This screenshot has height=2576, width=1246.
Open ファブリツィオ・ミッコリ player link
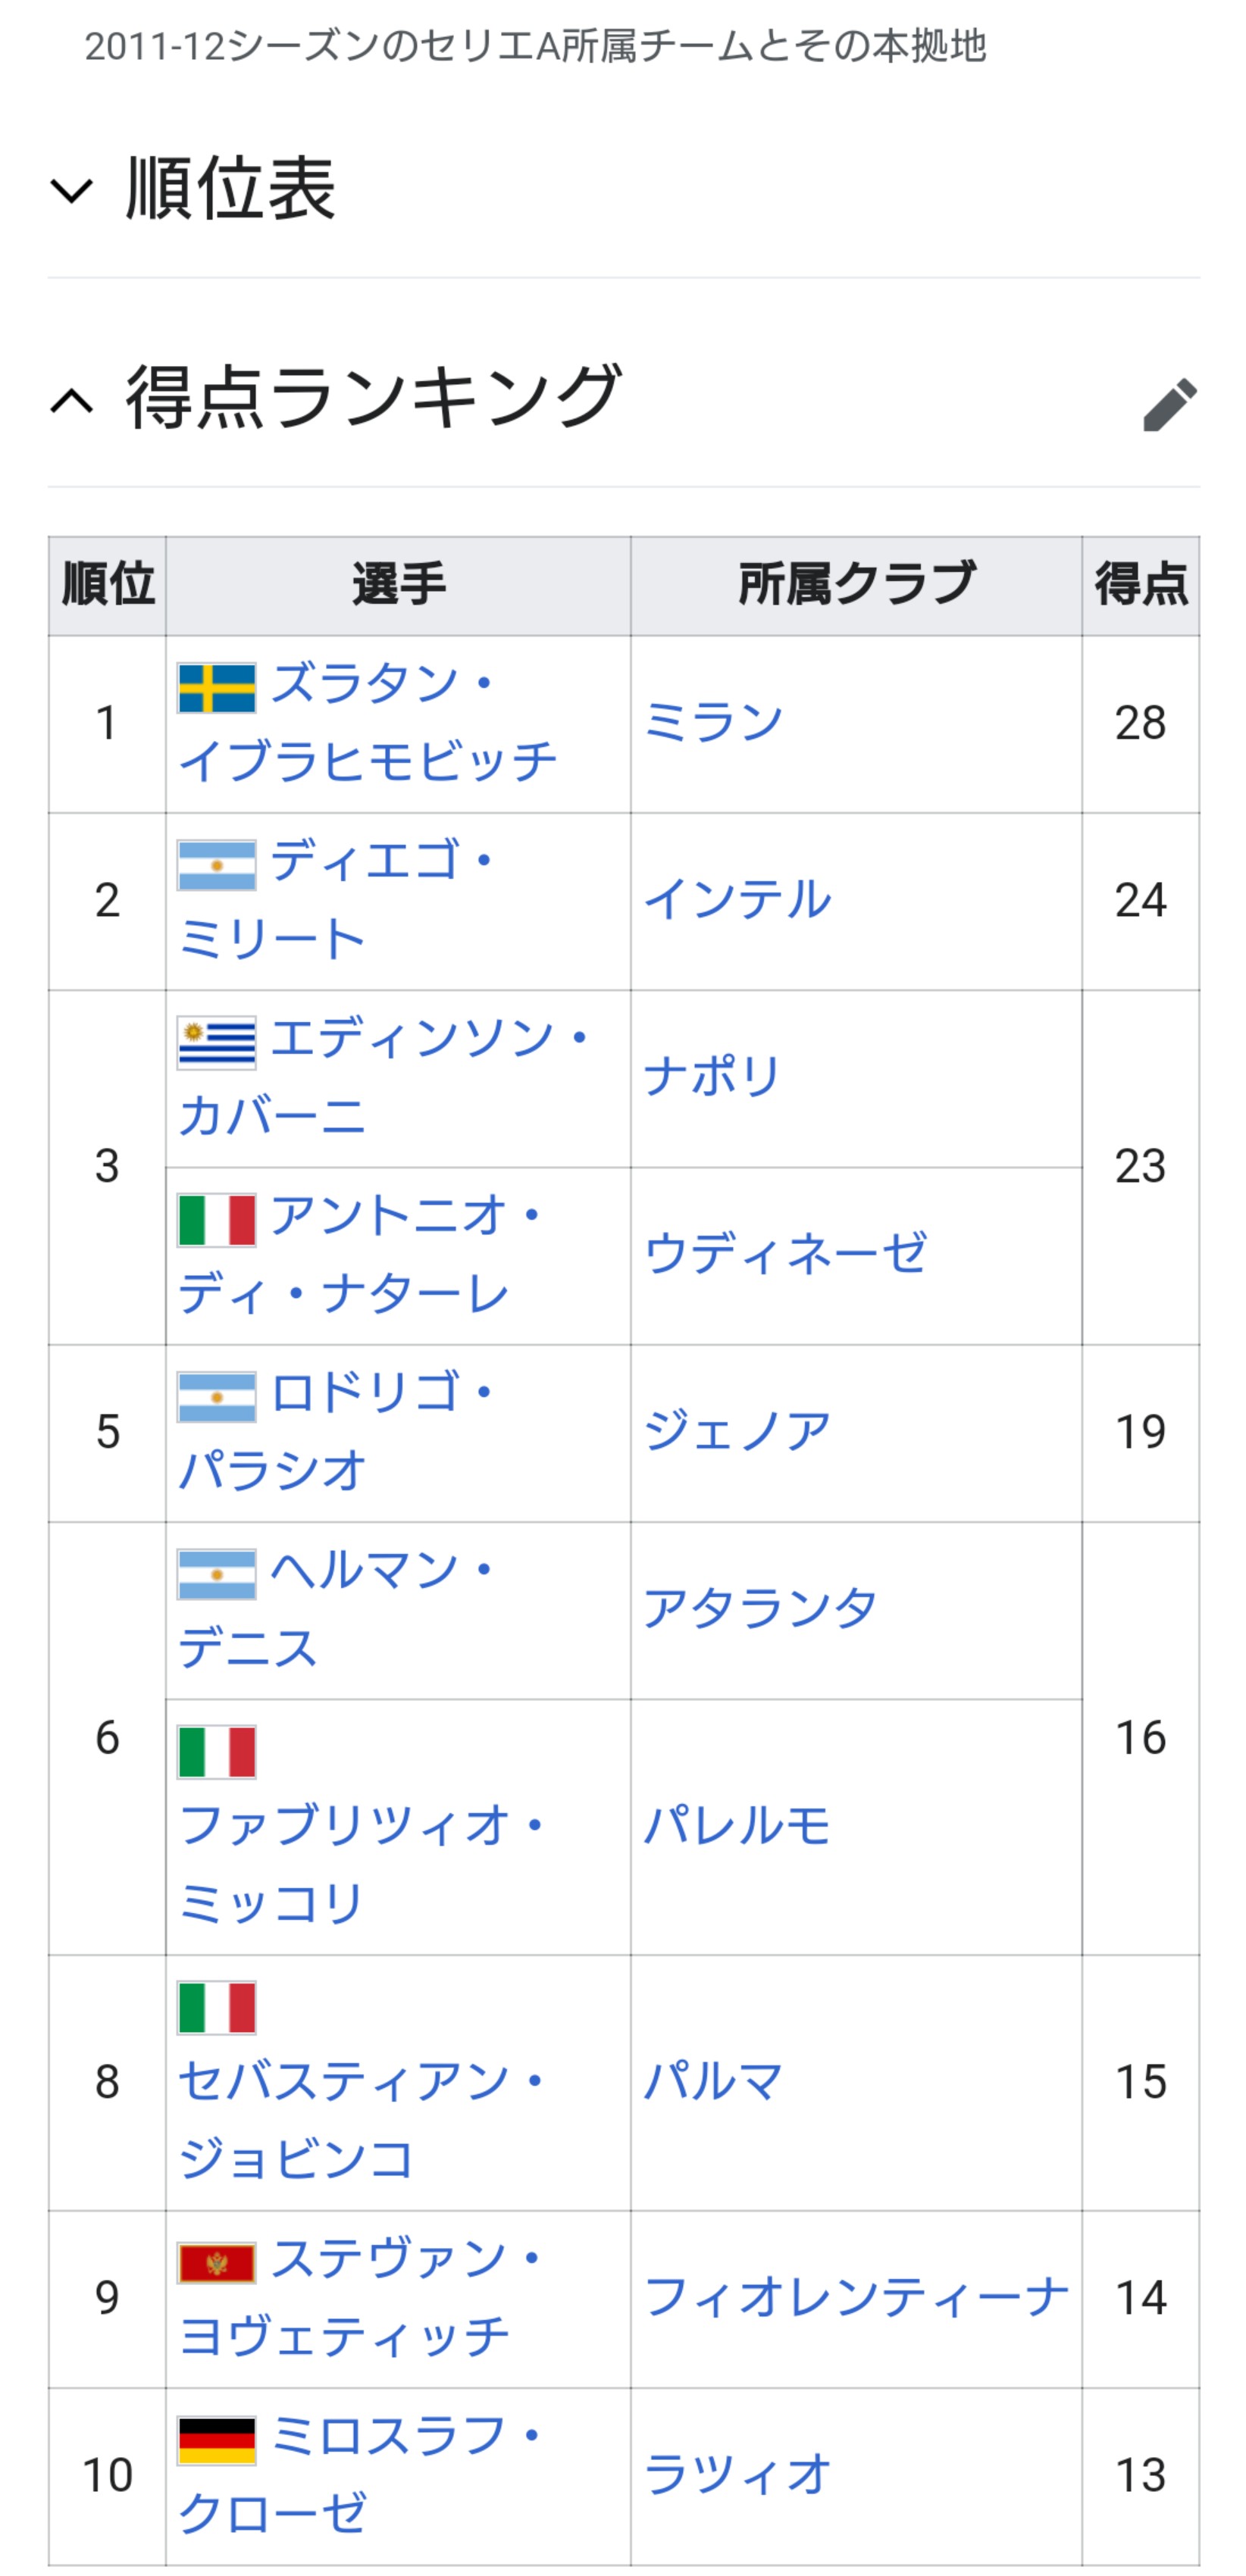tap(361, 1864)
